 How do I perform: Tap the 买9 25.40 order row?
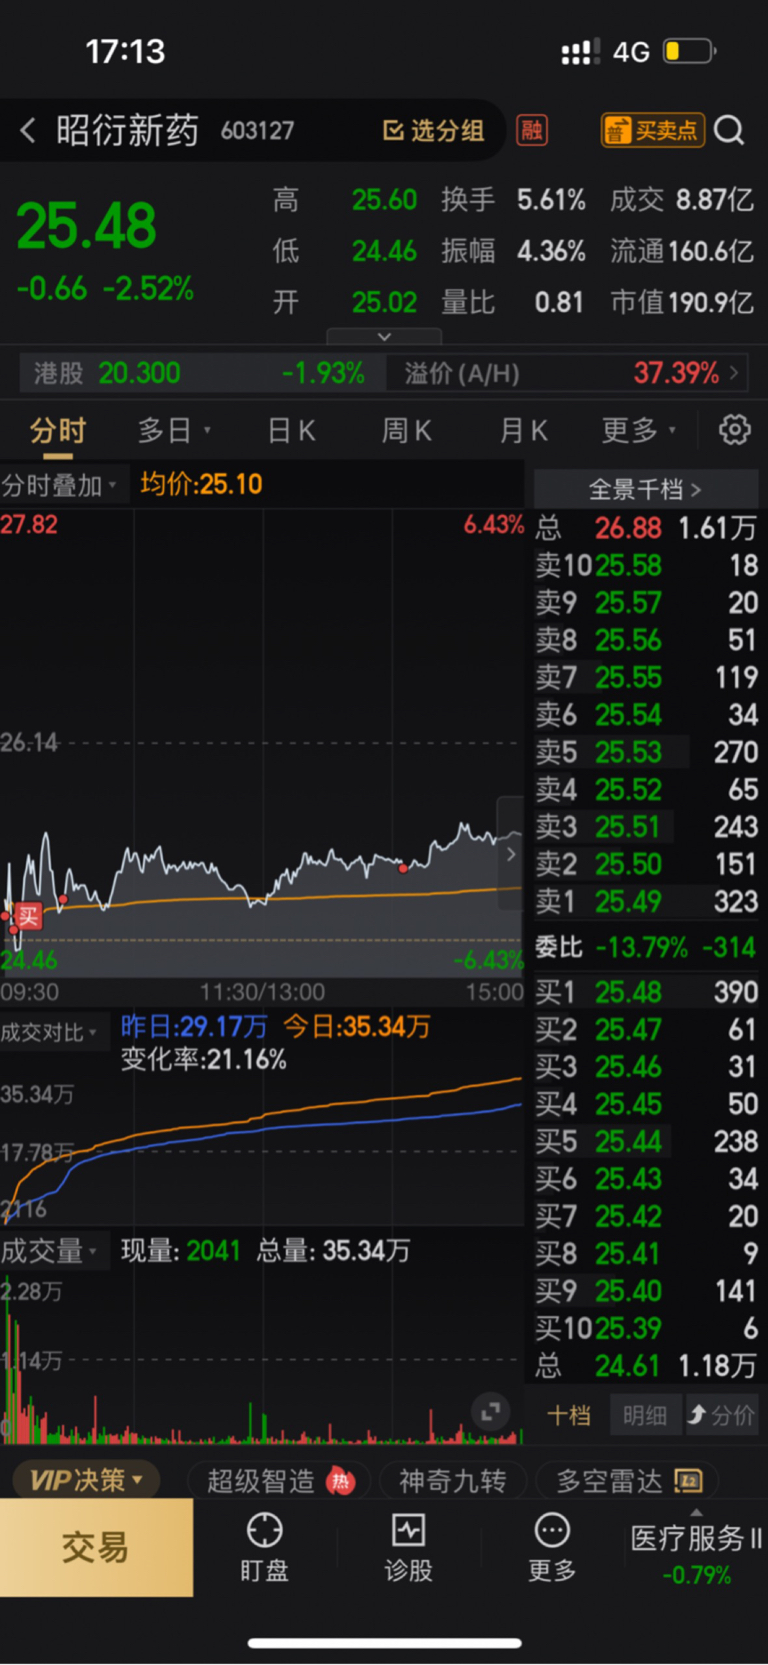click(x=646, y=1291)
